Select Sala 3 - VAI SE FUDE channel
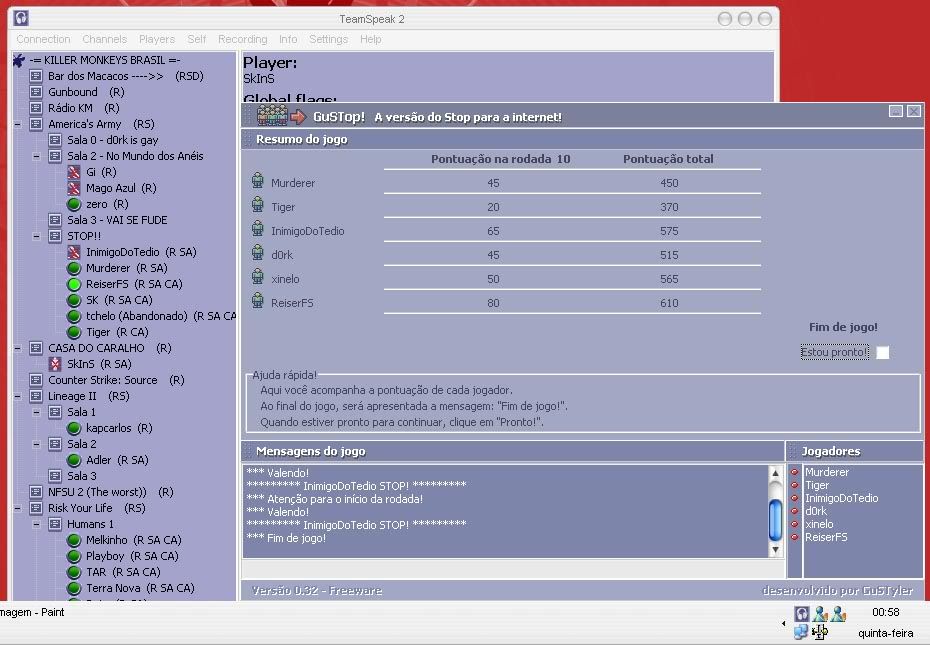930x645 pixels. [117, 220]
